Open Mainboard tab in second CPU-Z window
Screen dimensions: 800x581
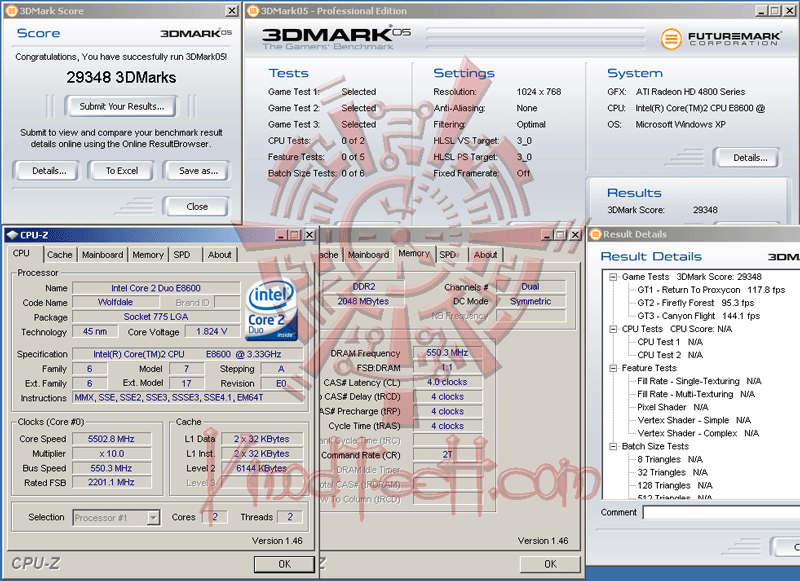pos(368,255)
